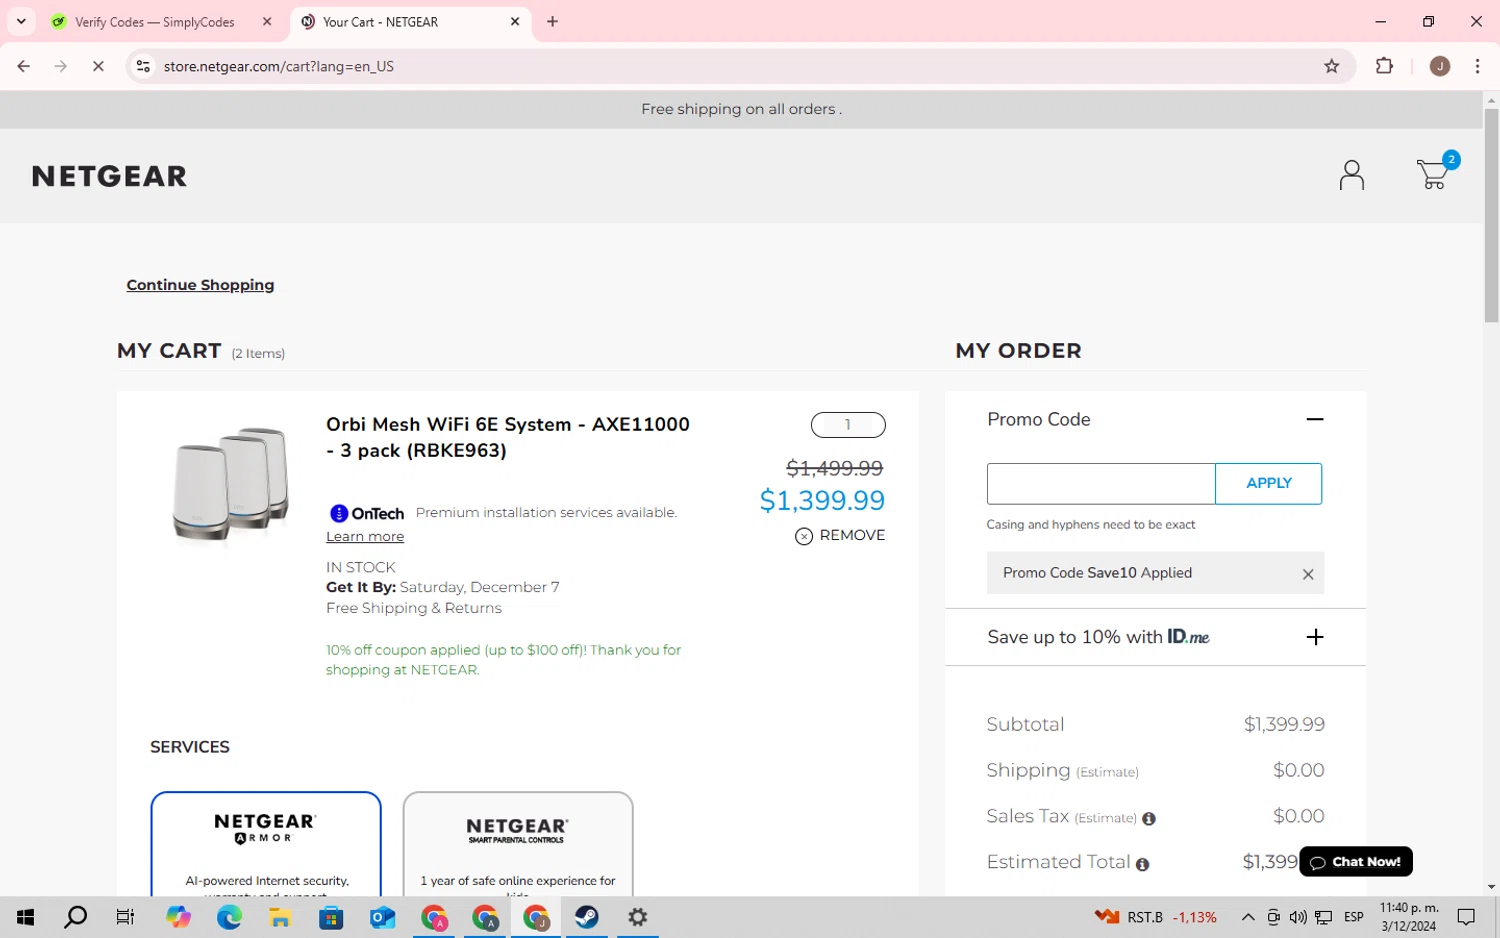This screenshot has height=938, width=1500.
Task: Open the account profile icon
Action: [x=1351, y=175]
